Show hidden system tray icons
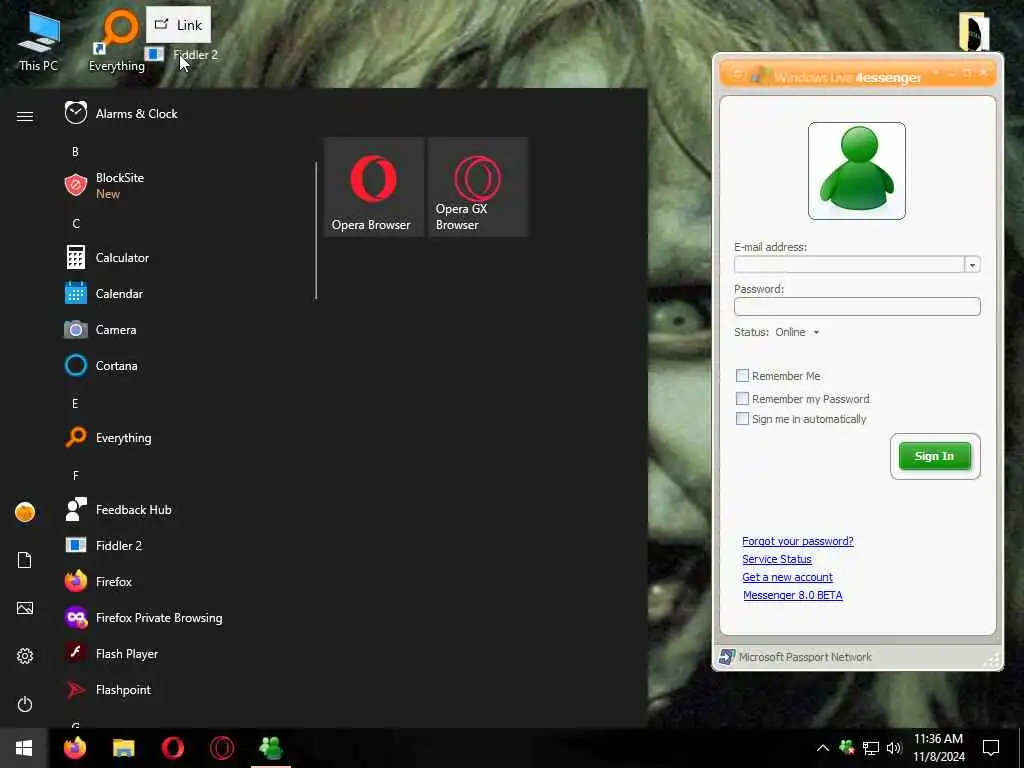The image size is (1024, 768). 823,748
